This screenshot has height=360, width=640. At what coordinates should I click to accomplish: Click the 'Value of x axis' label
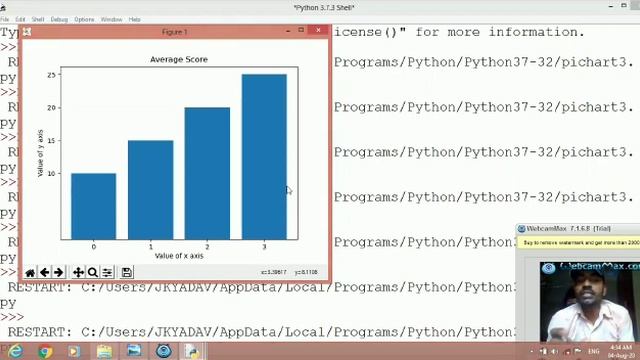pyautogui.click(x=179, y=256)
